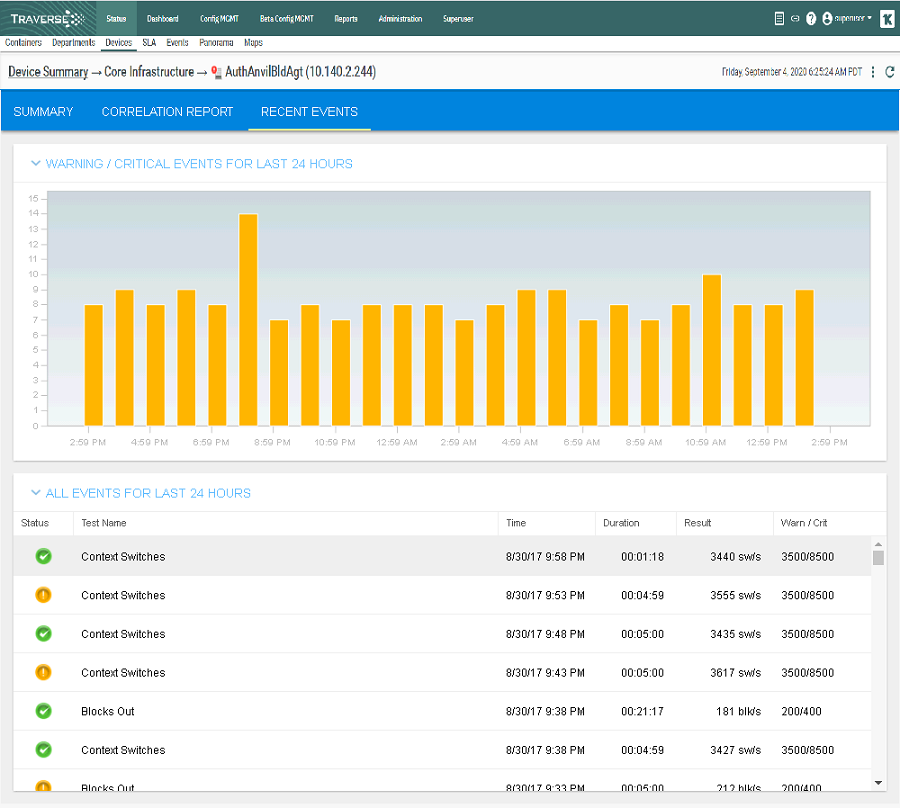Image resolution: width=900 pixels, height=808 pixels.
Task: Click the scroll down arrow of events table
Action: point(878,783)
